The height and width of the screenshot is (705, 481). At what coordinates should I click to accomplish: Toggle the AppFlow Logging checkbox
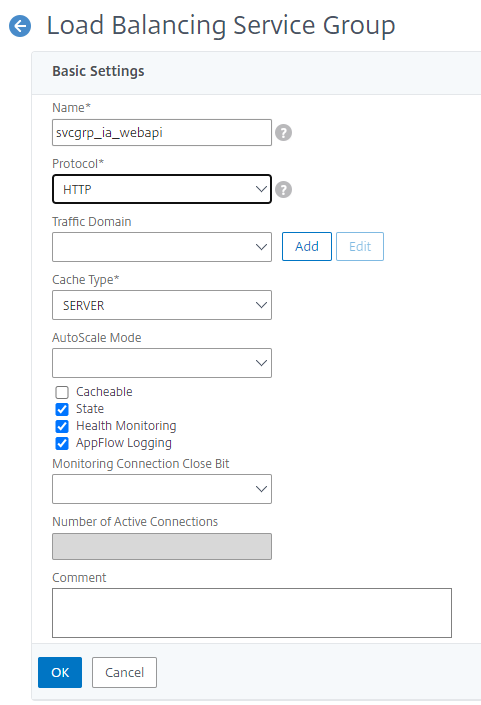[62, 443]
